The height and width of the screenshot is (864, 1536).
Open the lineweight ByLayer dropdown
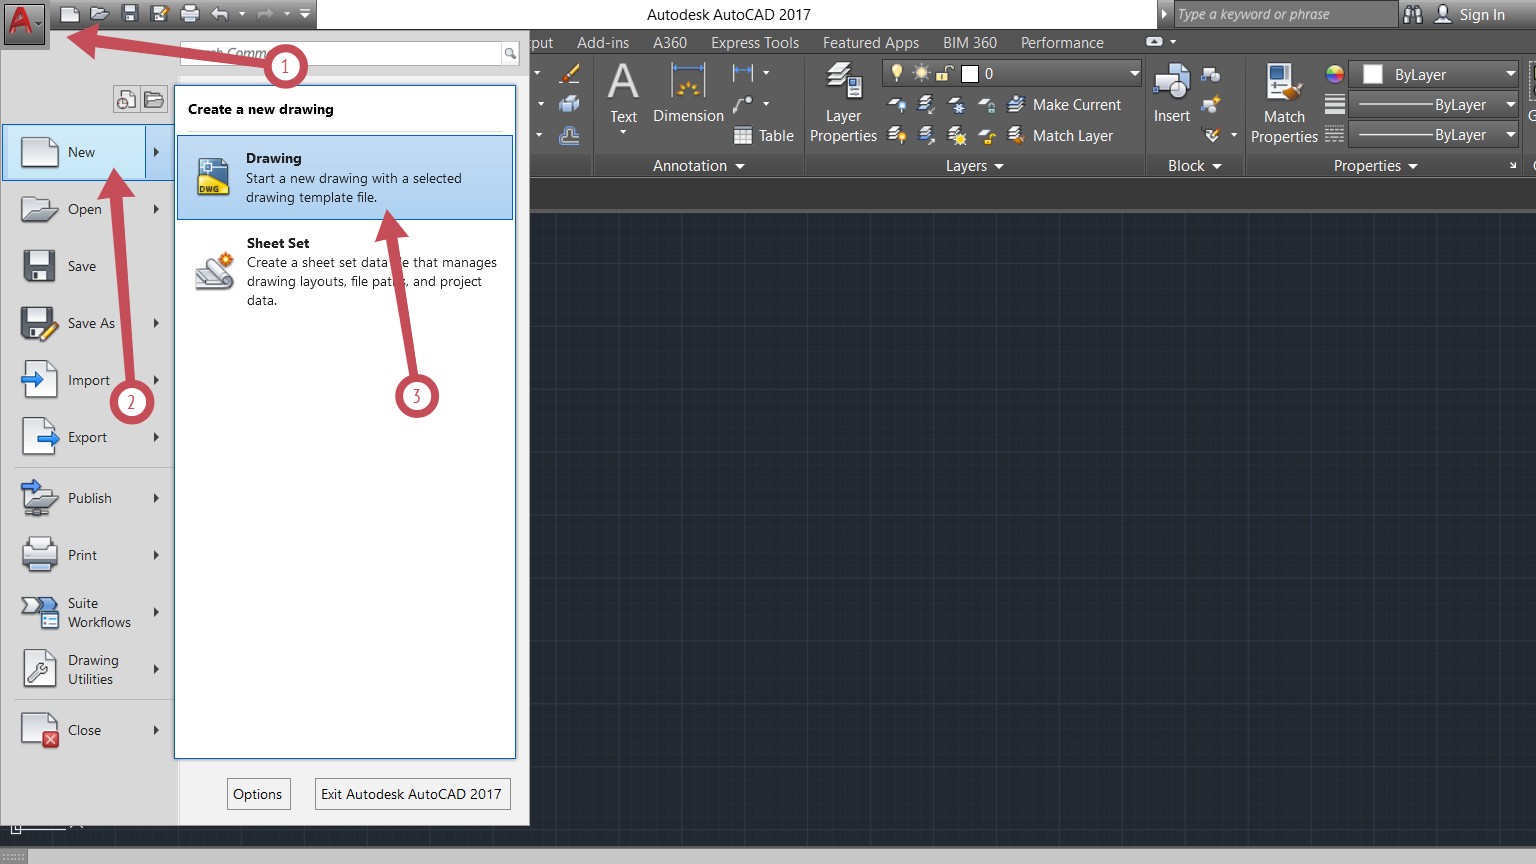(1434, 104)
